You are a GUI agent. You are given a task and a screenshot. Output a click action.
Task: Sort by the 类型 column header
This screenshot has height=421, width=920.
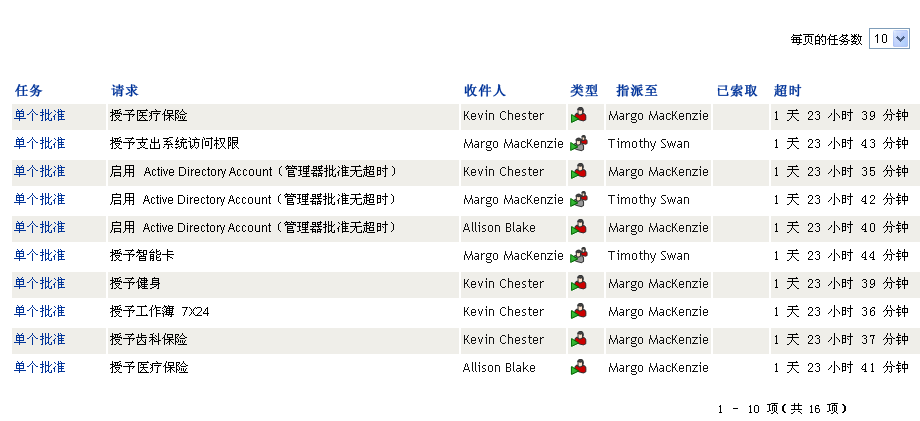[x=584, y=91]
